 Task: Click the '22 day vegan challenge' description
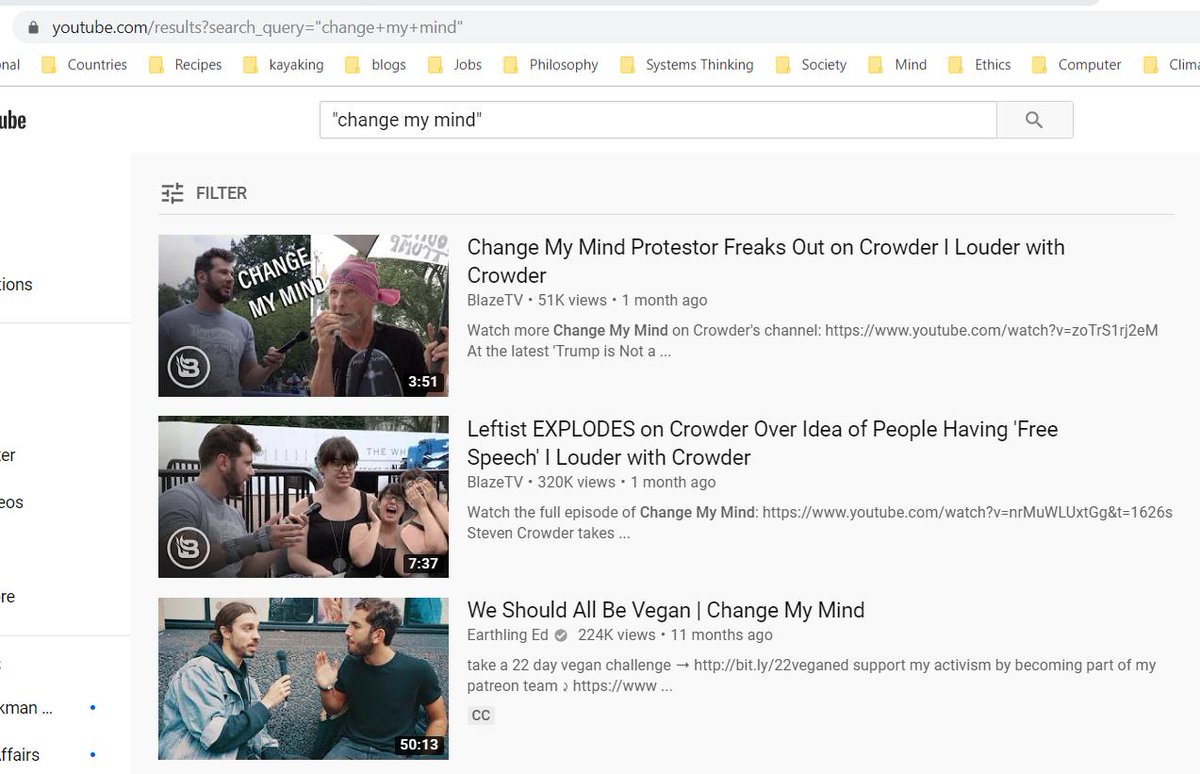click(811, 675)
